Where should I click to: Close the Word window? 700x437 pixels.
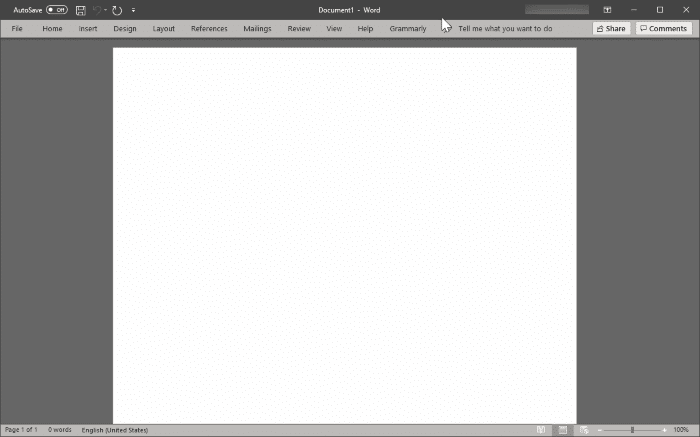[x=686, y=10]
